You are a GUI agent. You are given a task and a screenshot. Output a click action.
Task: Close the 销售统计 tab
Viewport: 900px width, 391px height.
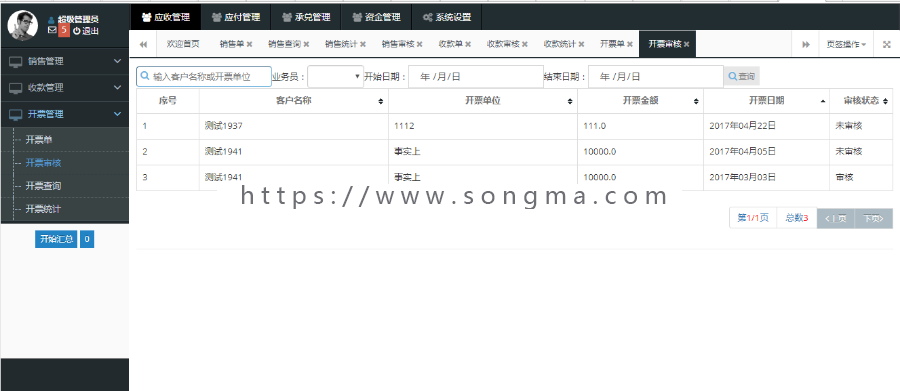click(x=363, y=44)
